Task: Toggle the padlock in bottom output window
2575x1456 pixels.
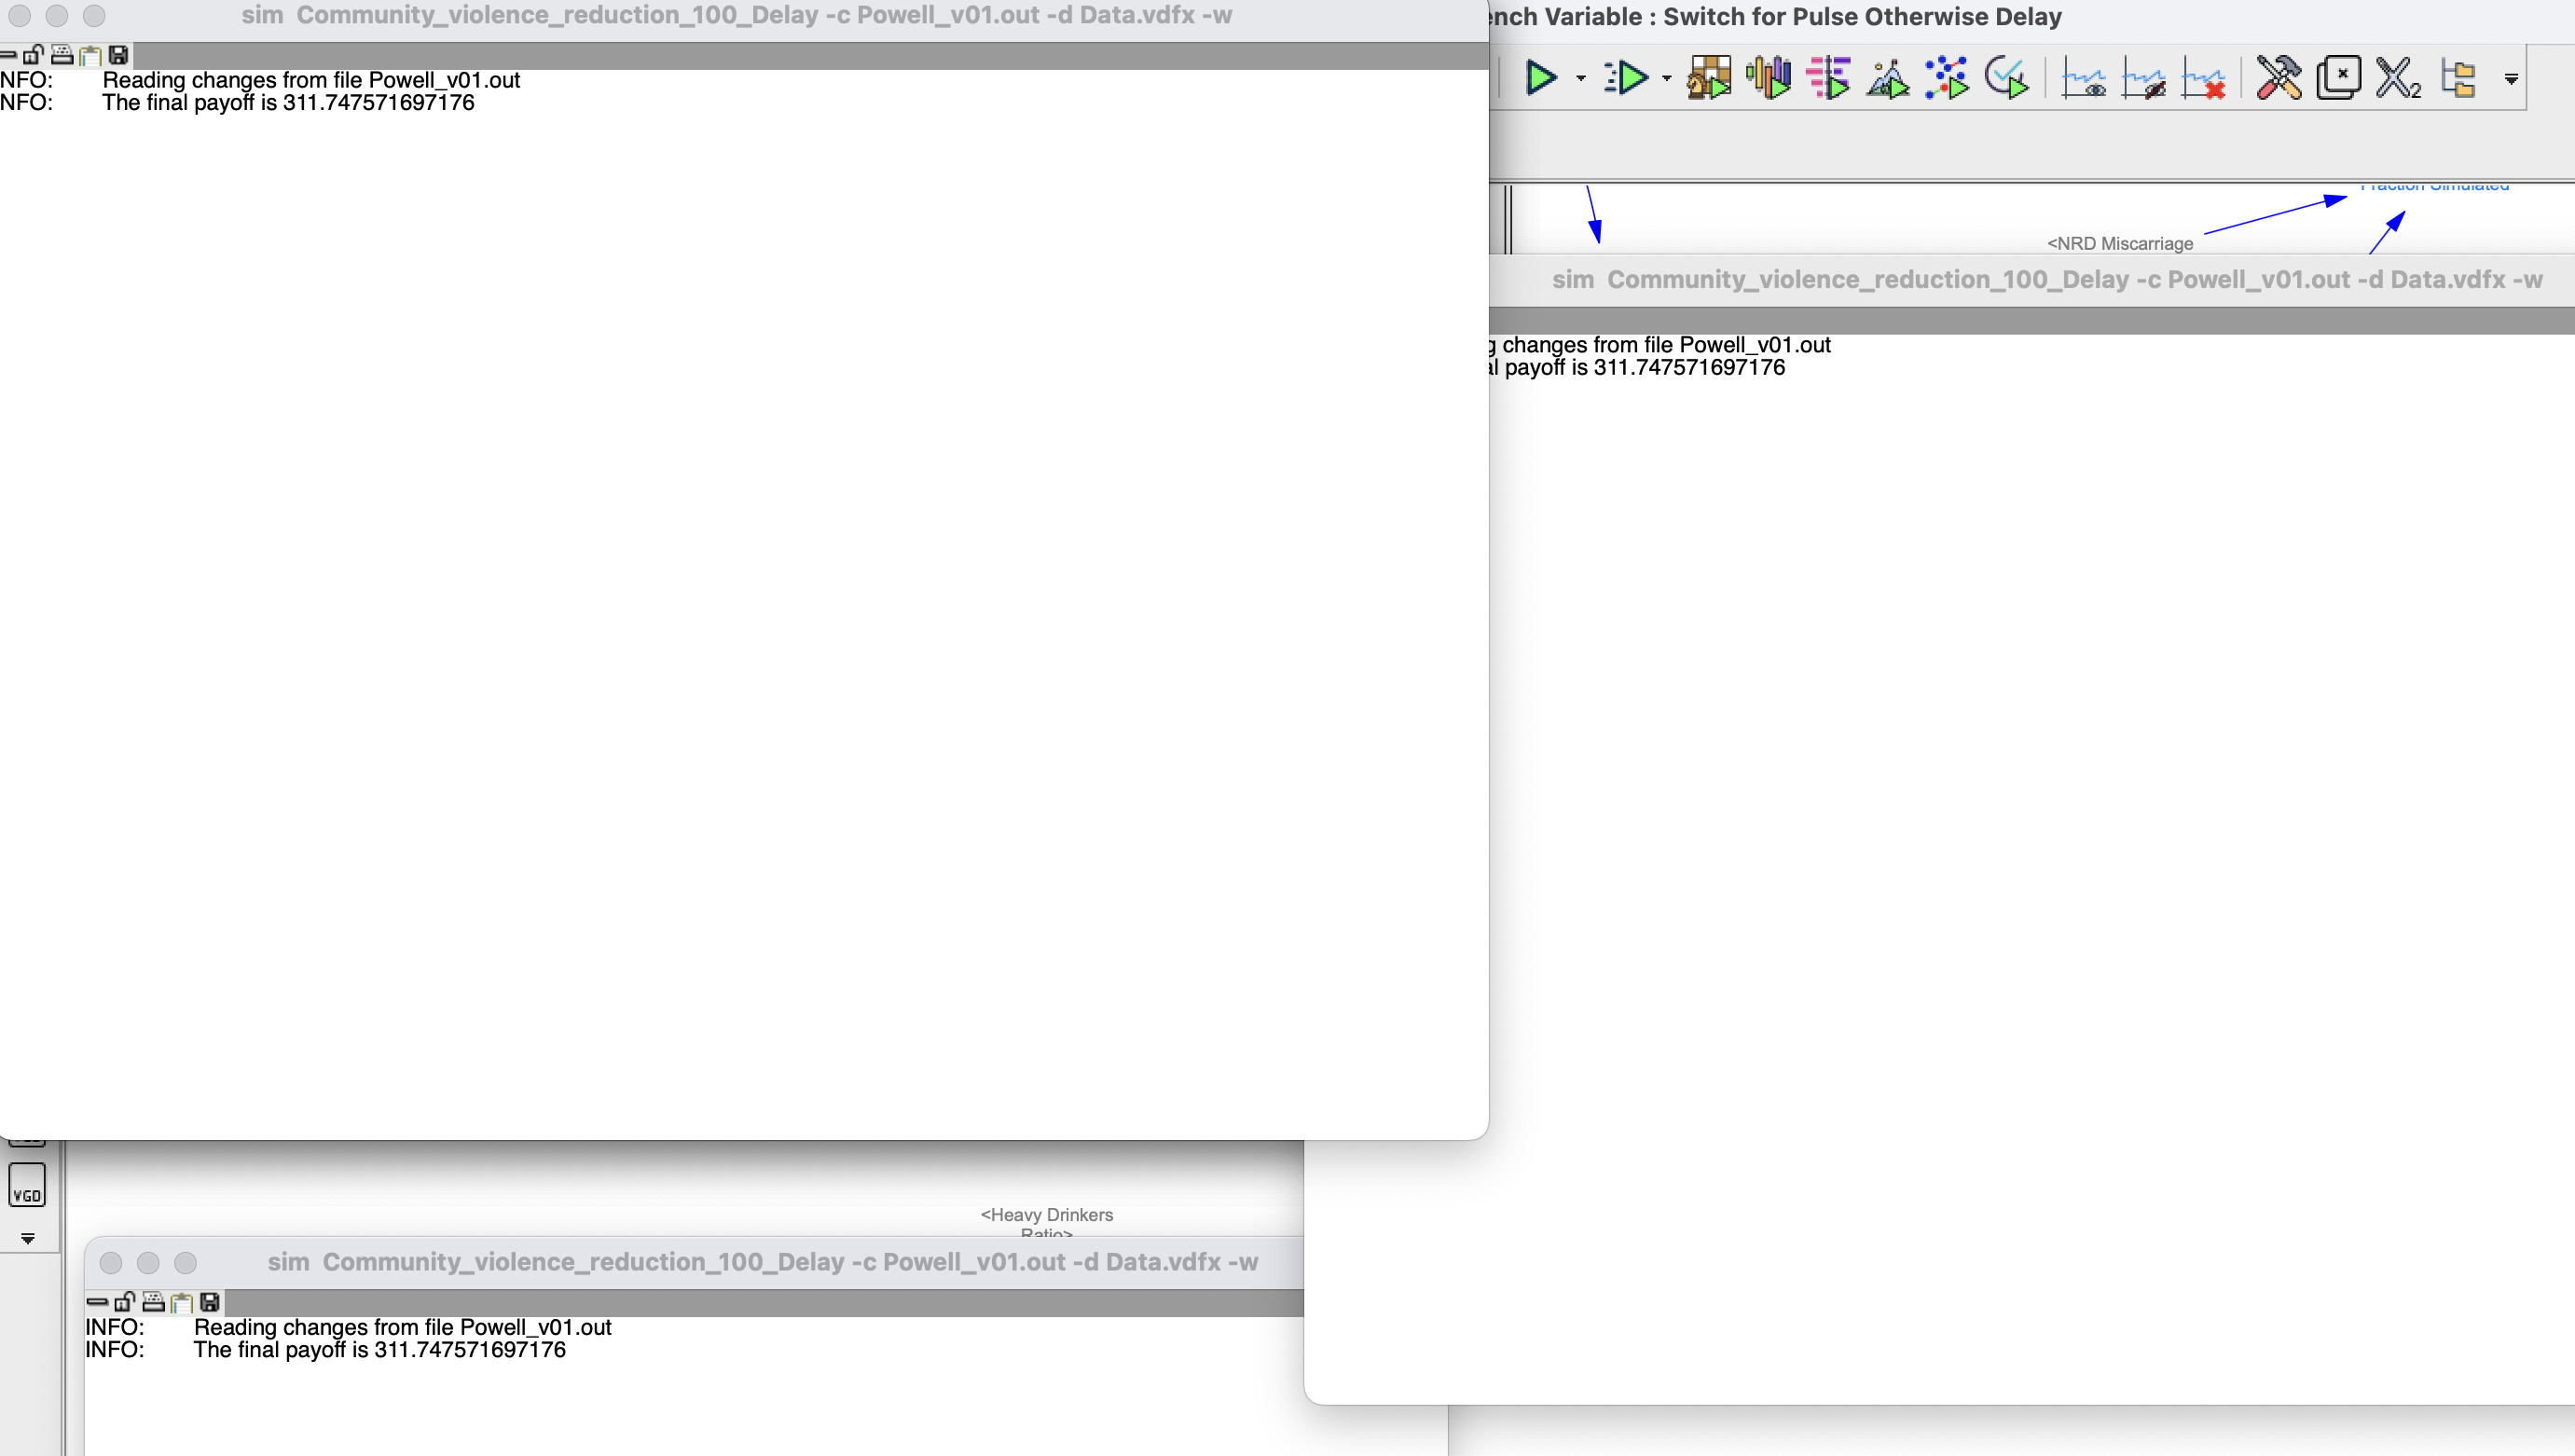Action: 124,1302
